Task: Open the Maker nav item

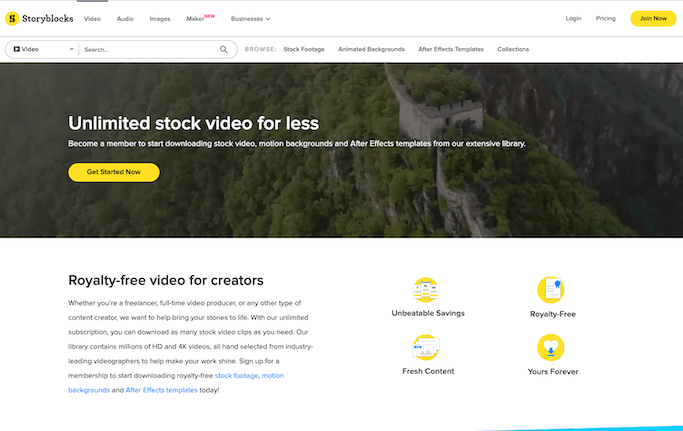Action: coord(200,18)
